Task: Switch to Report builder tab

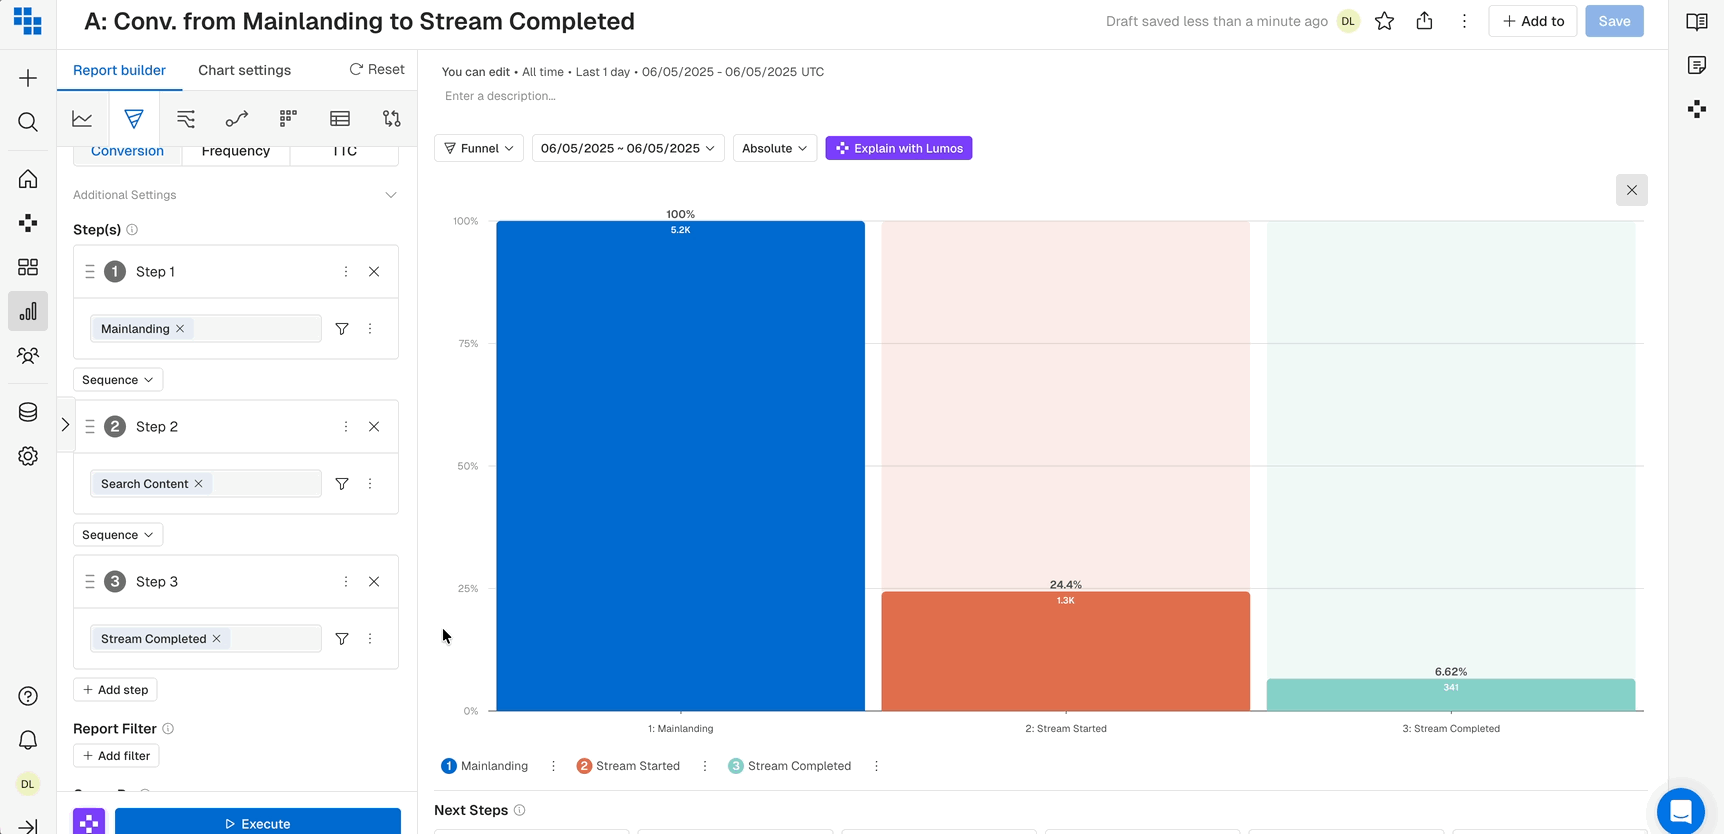Action: click(119, 70)
